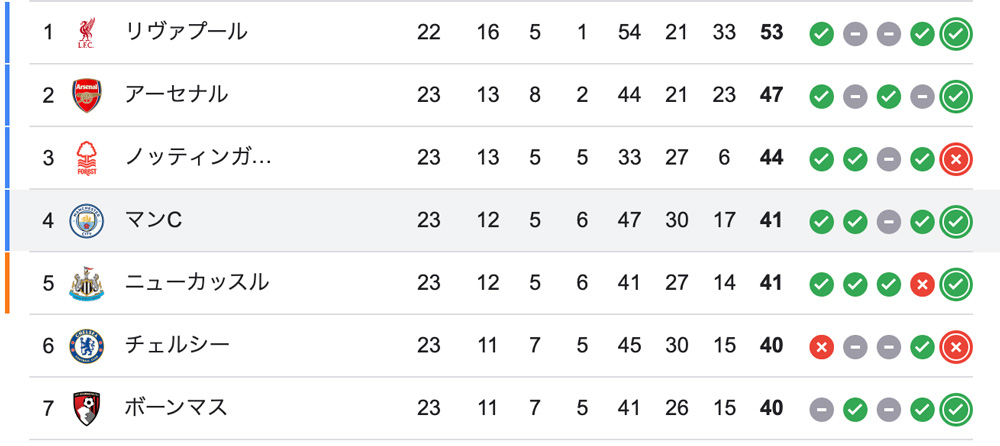
Task: Open the ボーンマス team link
Action: coord(176,408)
